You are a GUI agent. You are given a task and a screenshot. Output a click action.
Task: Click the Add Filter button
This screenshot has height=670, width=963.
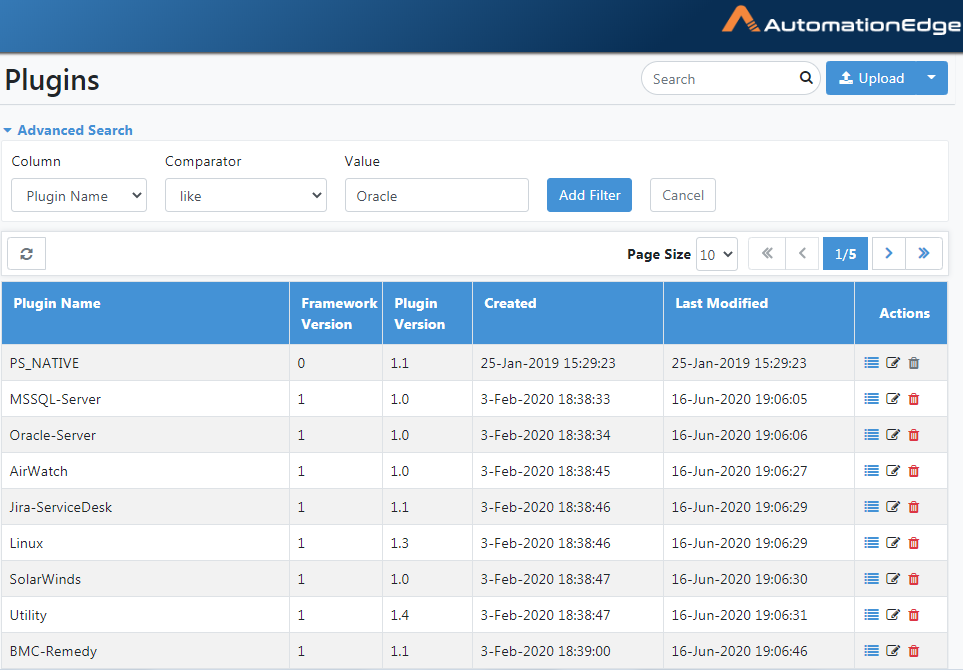[x=589, y=195]
